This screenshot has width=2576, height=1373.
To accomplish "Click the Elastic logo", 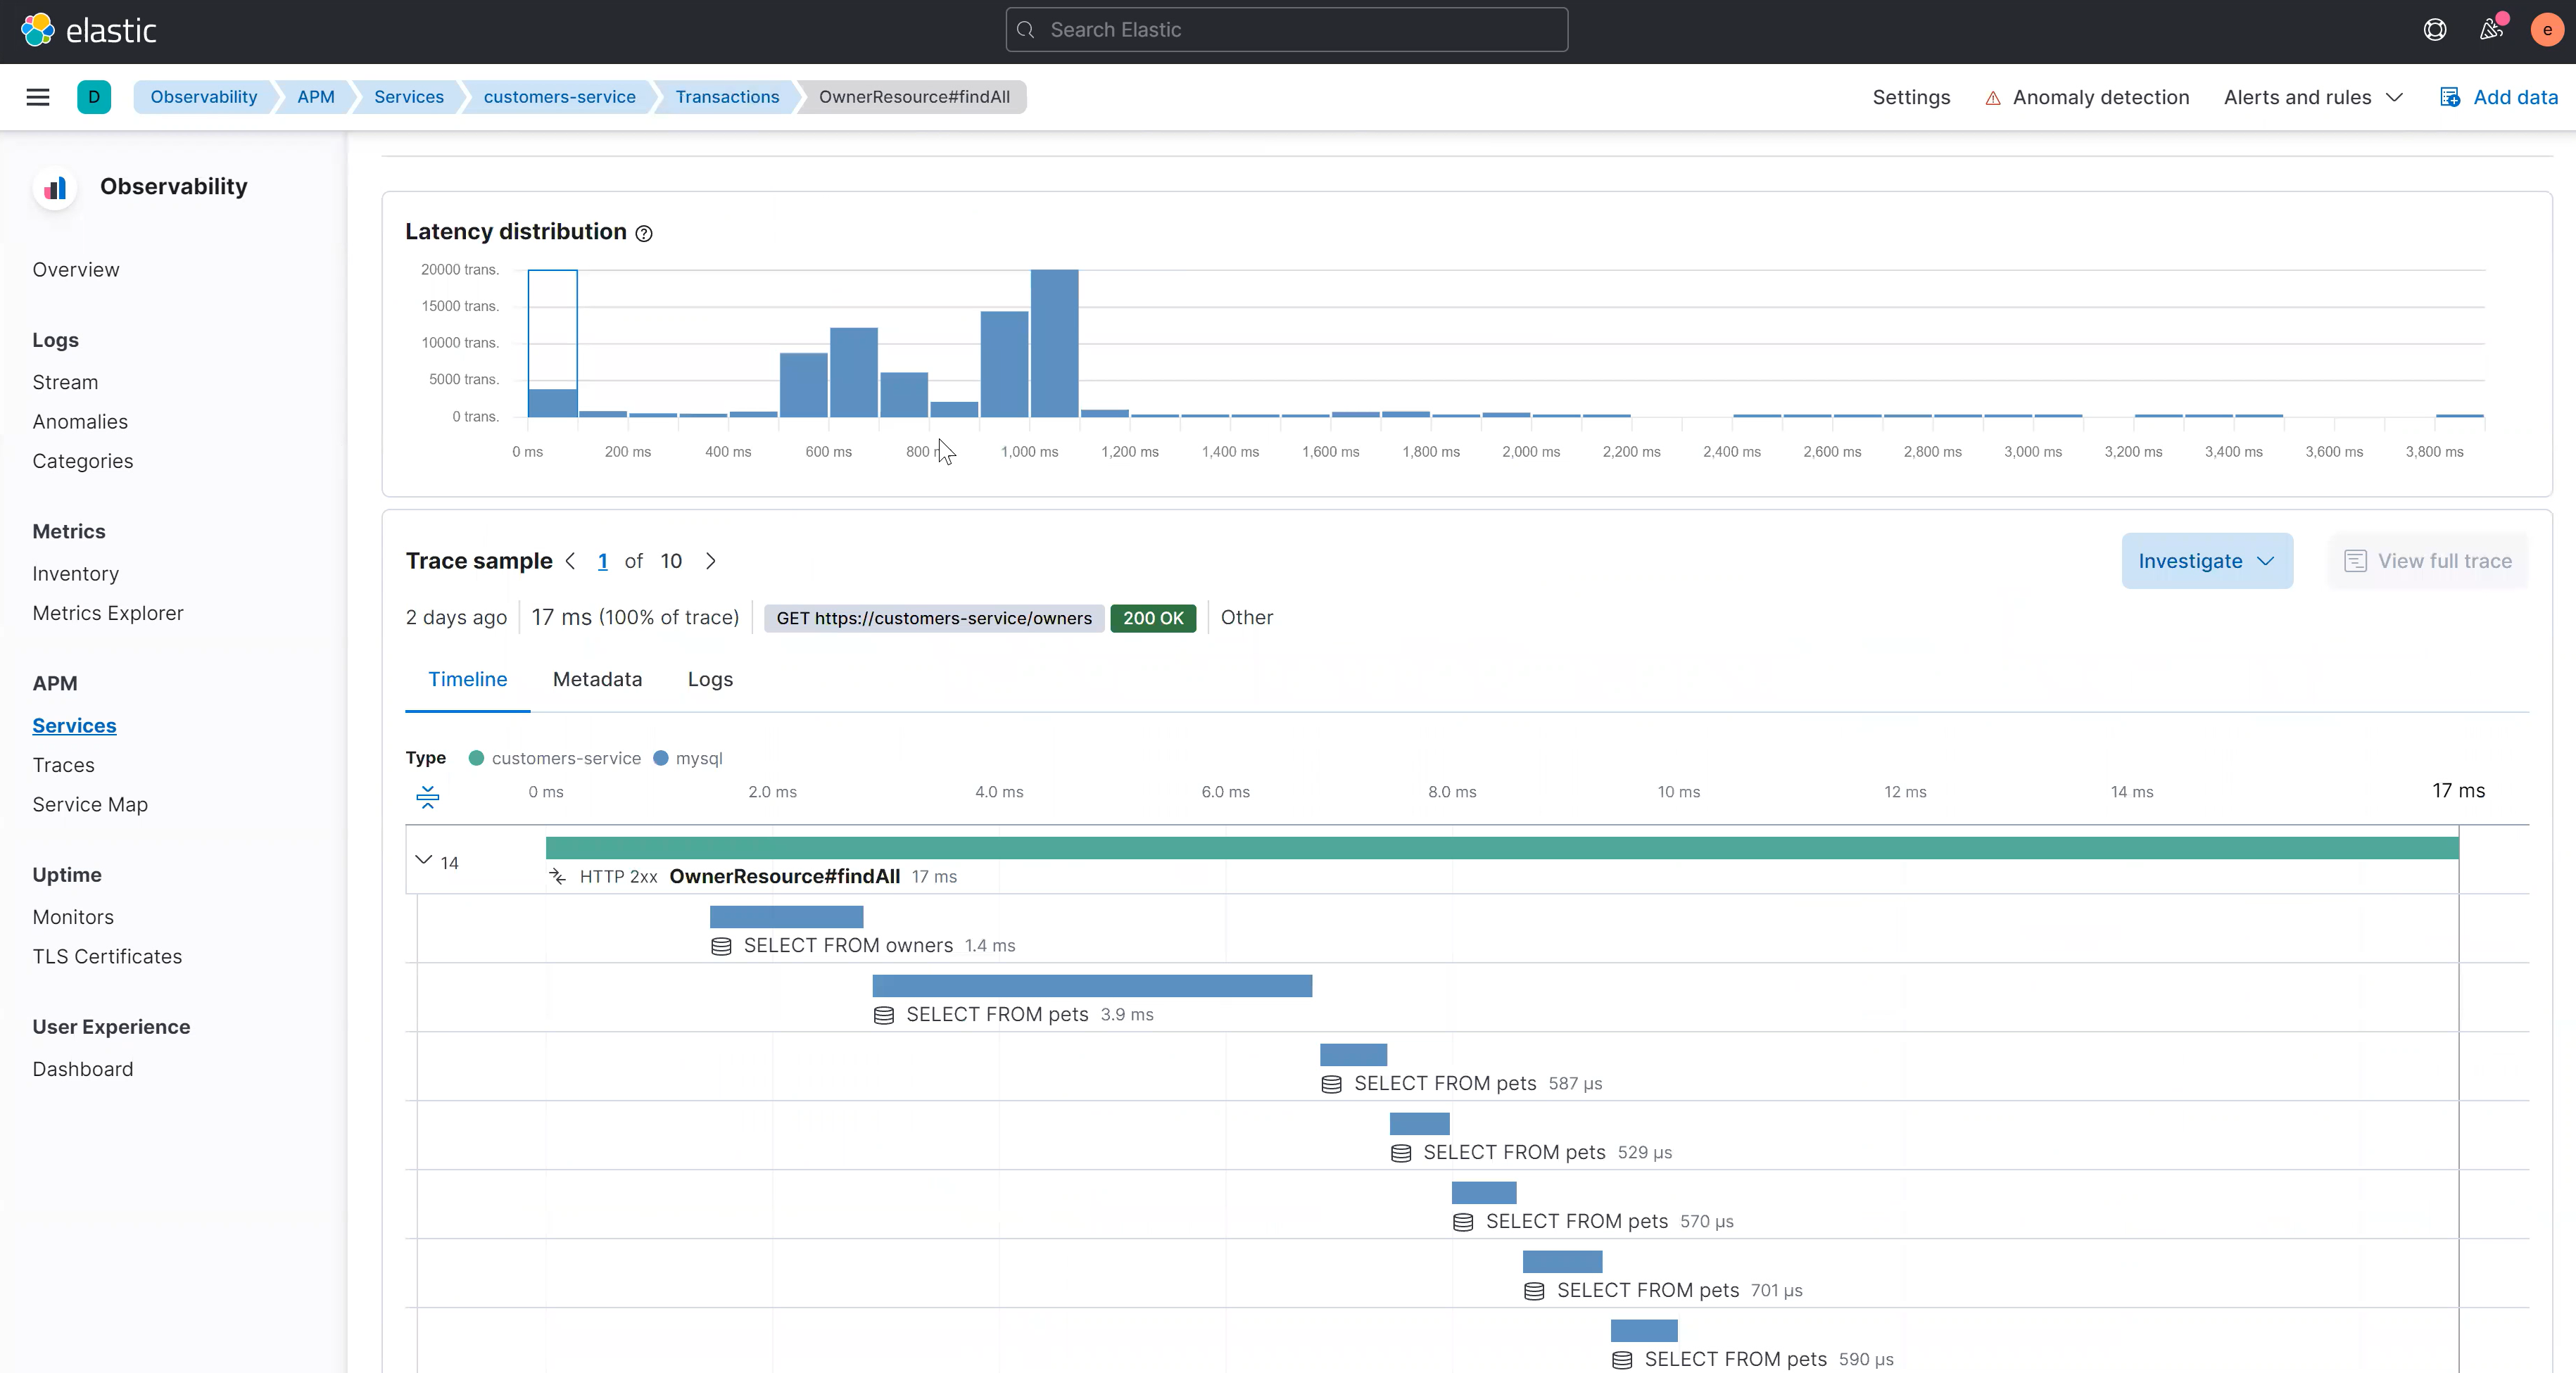I will (x=89, y=30).
